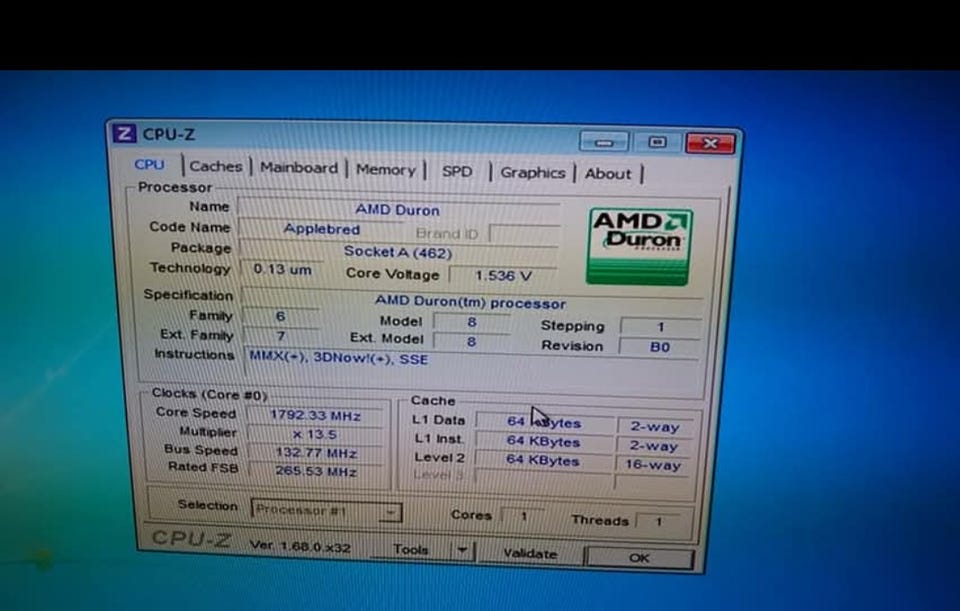The width and height of the screenshot is (960, 611).
Task: Click the Core Voltage value field
Action: pos(503,276)
